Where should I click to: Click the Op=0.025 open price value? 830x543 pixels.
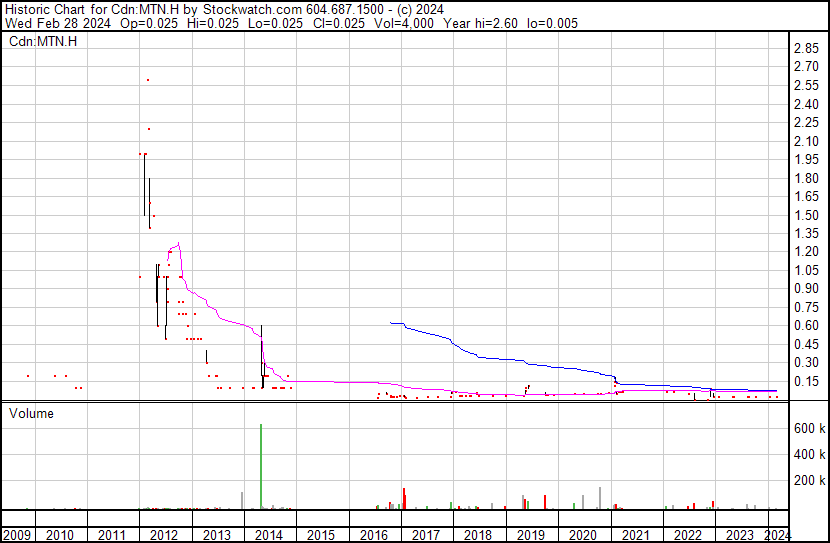click(x=149, y=23)
